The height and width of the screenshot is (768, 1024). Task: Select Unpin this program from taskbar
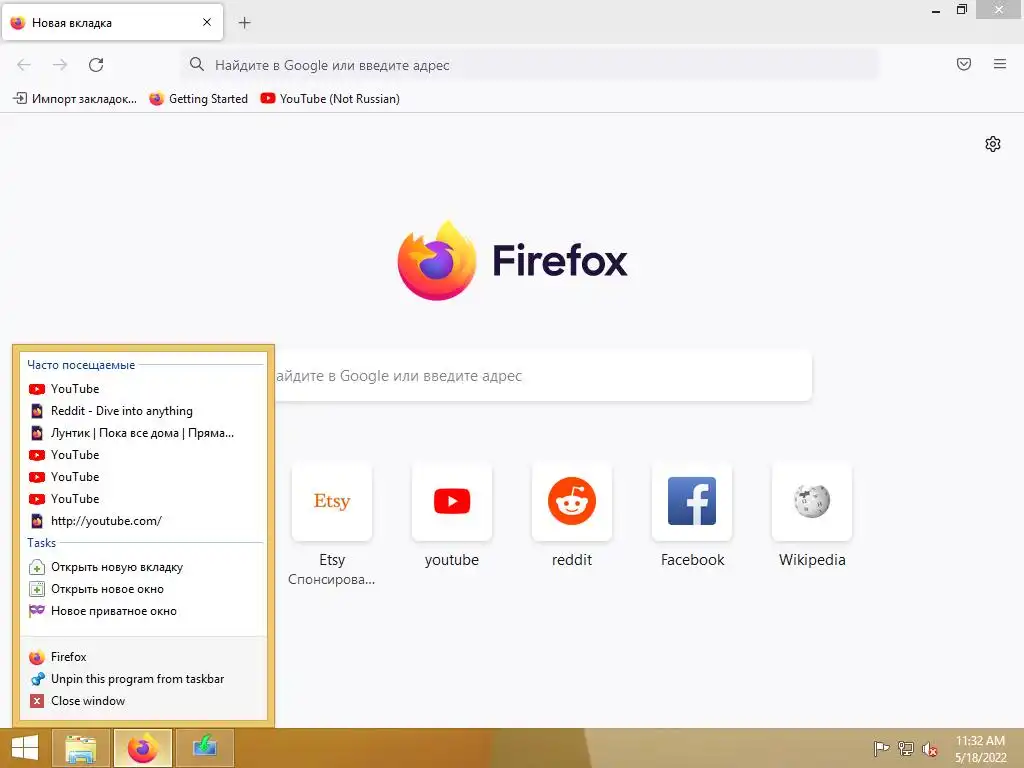pyautogui.click(x=143, y=679)
